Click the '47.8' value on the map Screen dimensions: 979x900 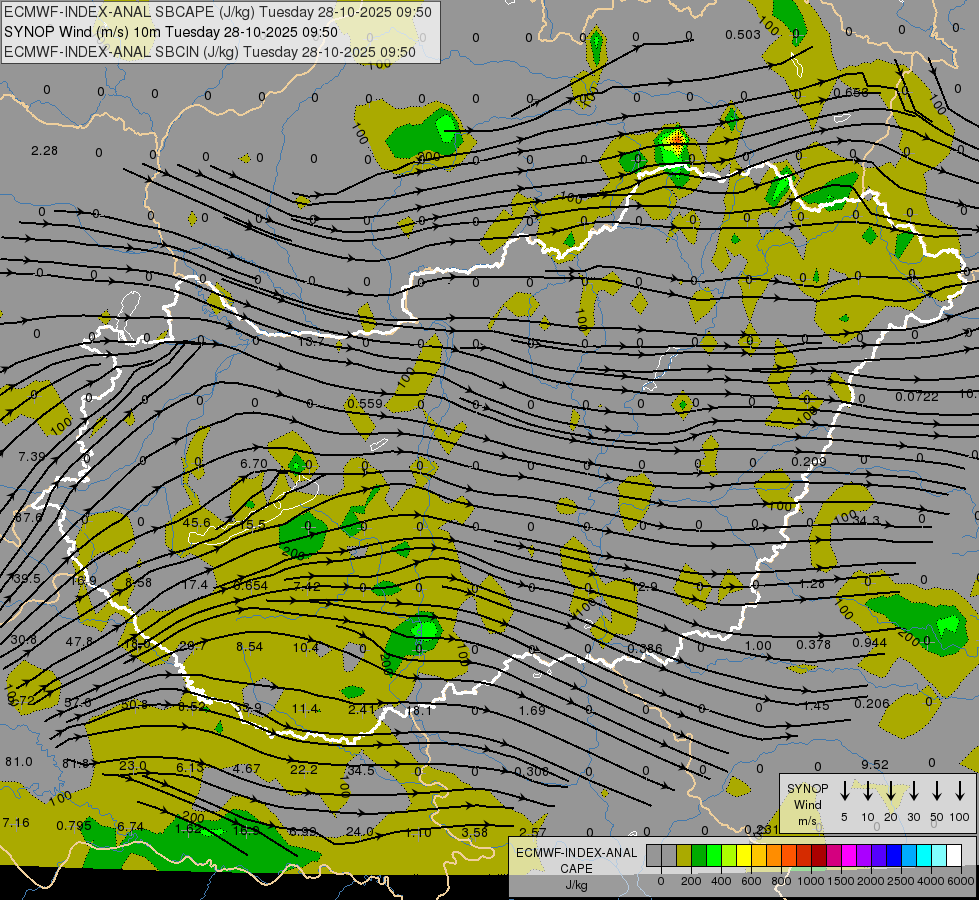[79, 641]
